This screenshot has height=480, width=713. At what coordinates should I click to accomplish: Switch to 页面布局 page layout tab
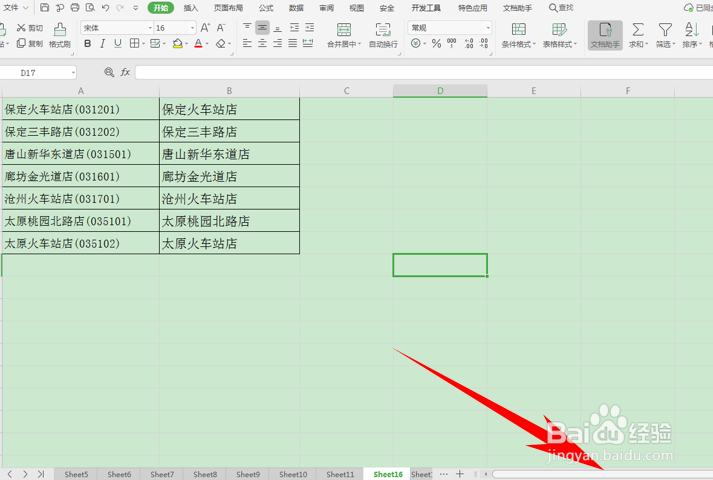click(x=228, y=8)
